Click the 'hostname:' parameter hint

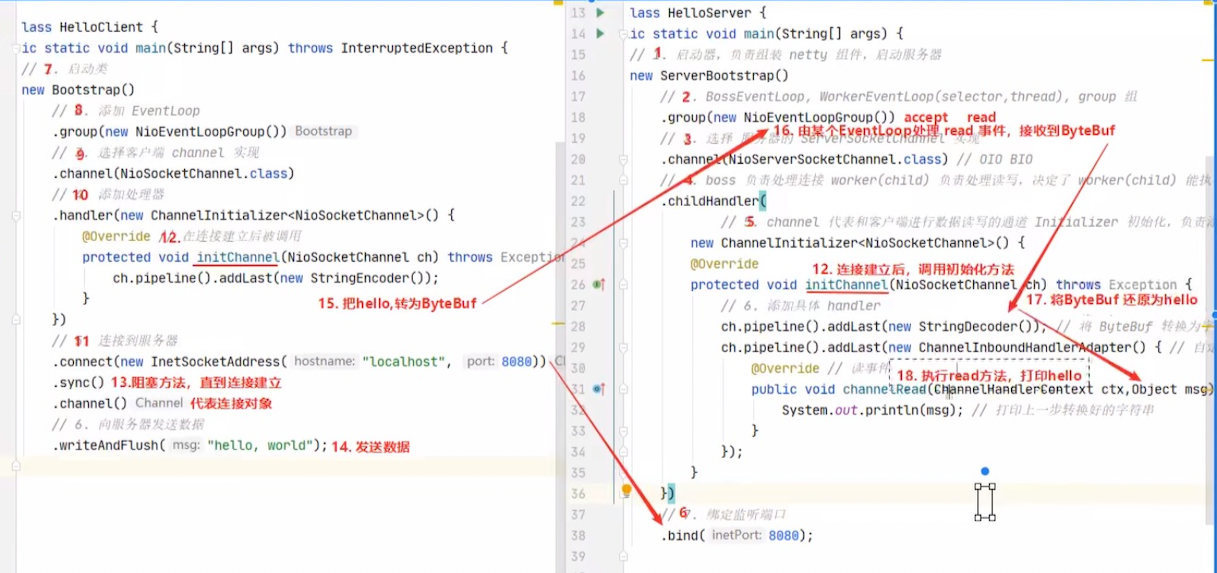tap(323, 362)
